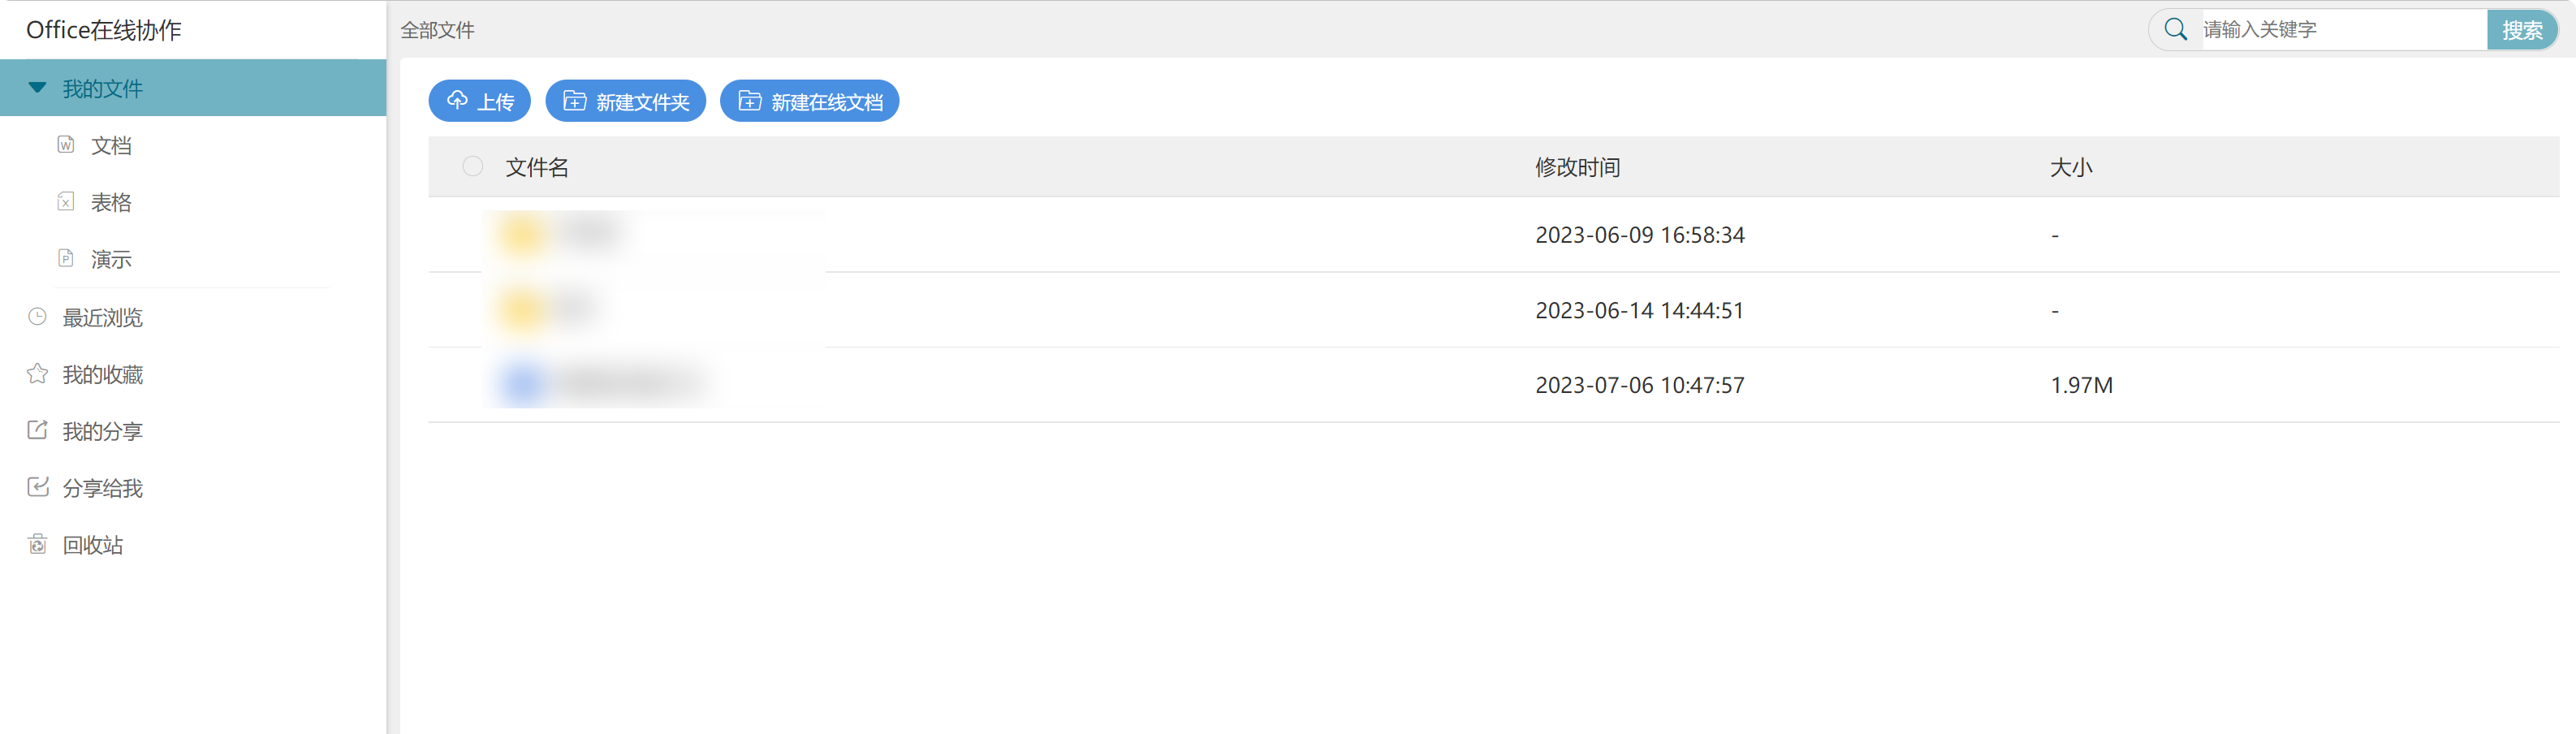Click the presentation icon next to 演示

coord(66,259)
